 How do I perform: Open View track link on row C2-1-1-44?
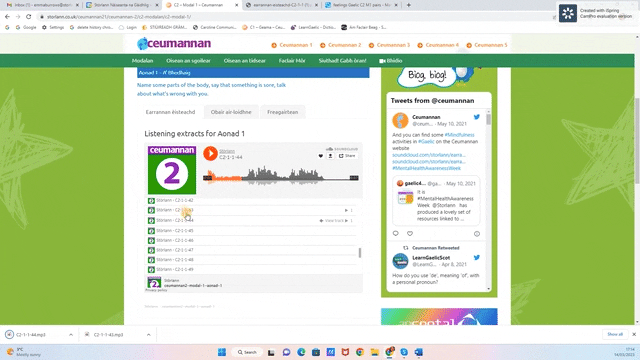tap(334, 221)
